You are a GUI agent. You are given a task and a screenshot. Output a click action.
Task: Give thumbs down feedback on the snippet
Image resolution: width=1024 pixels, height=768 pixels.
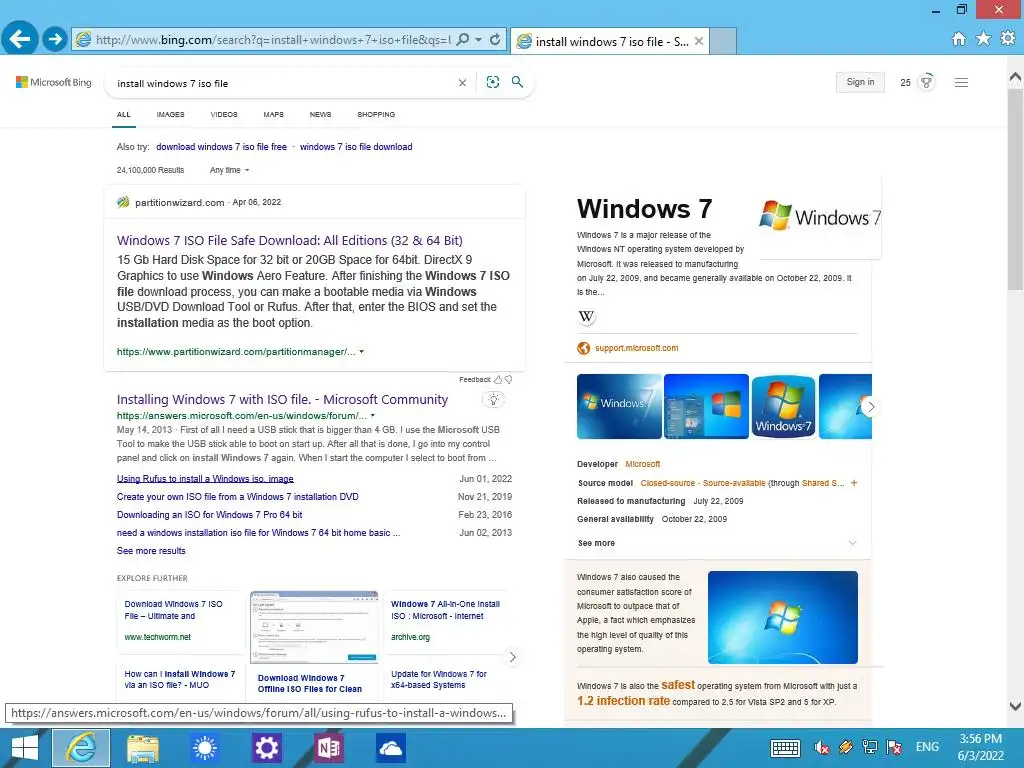(508, 379)
